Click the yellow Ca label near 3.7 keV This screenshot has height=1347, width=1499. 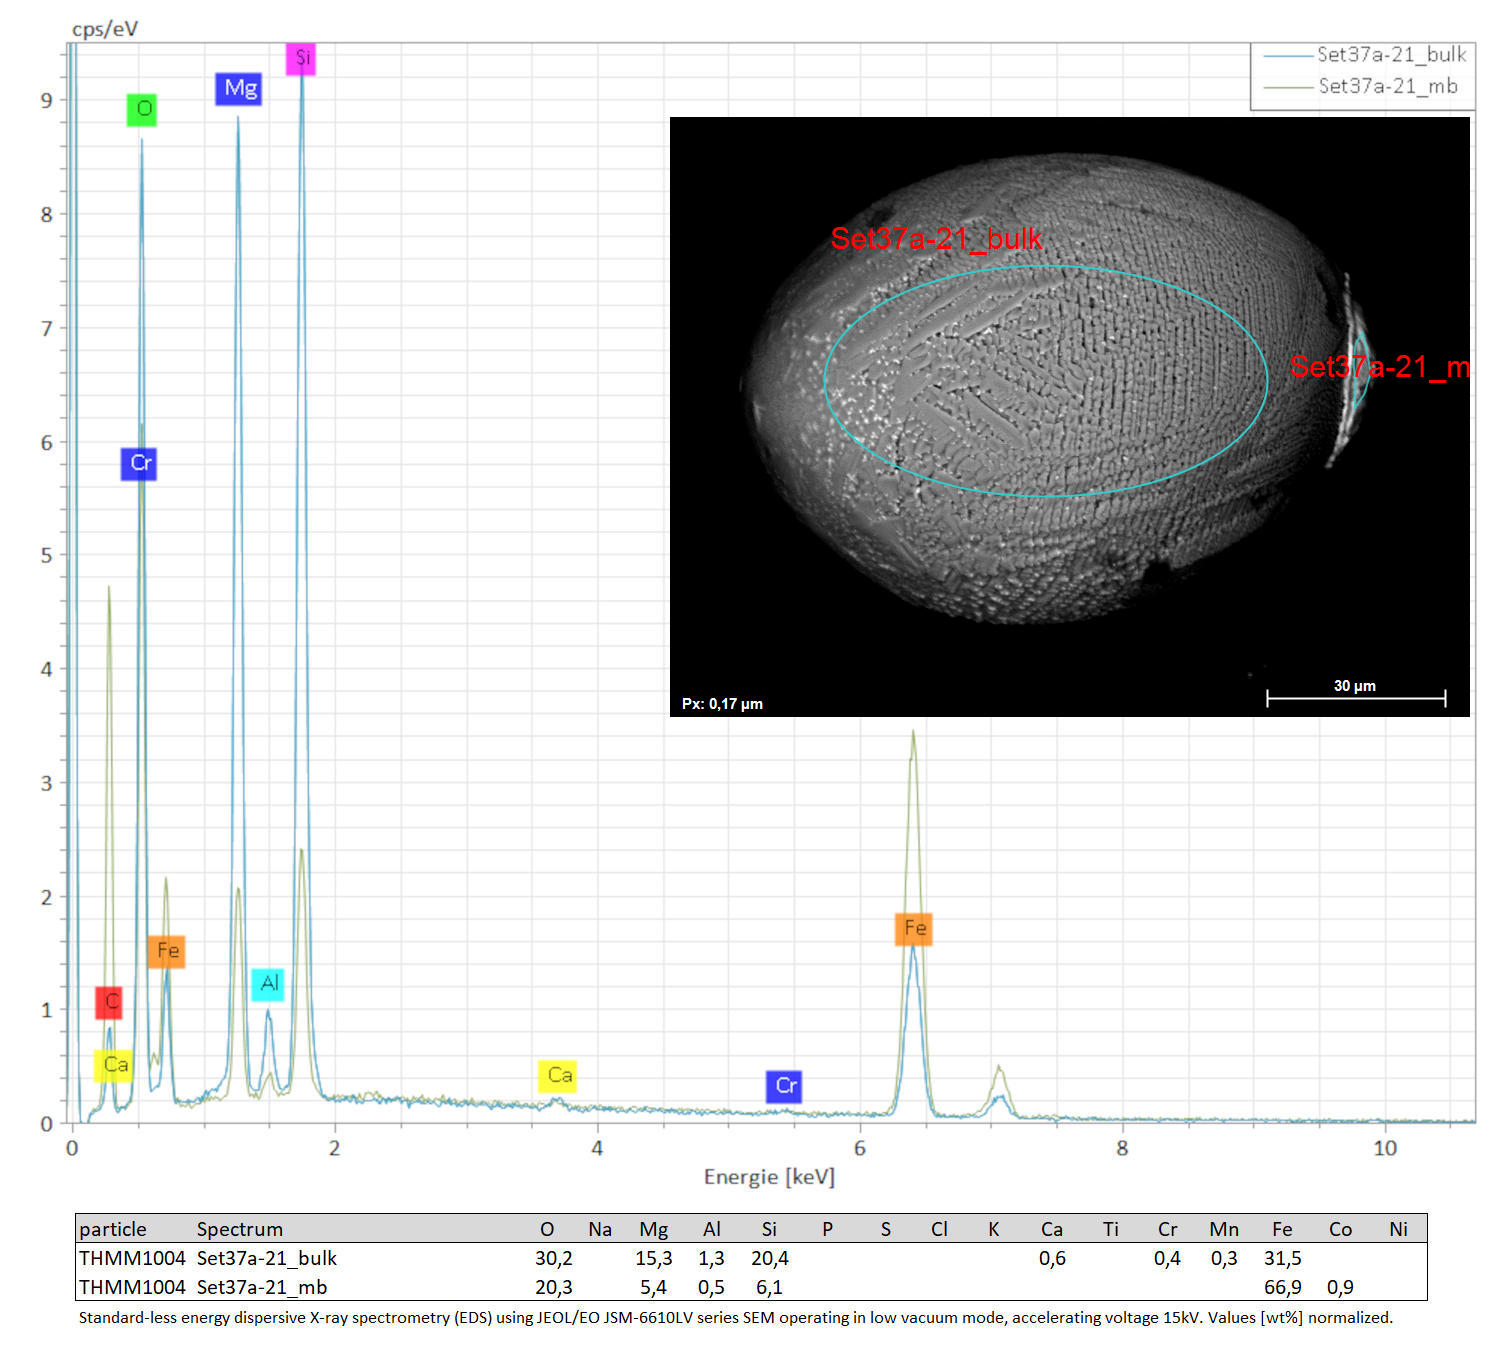[558, 1076]
